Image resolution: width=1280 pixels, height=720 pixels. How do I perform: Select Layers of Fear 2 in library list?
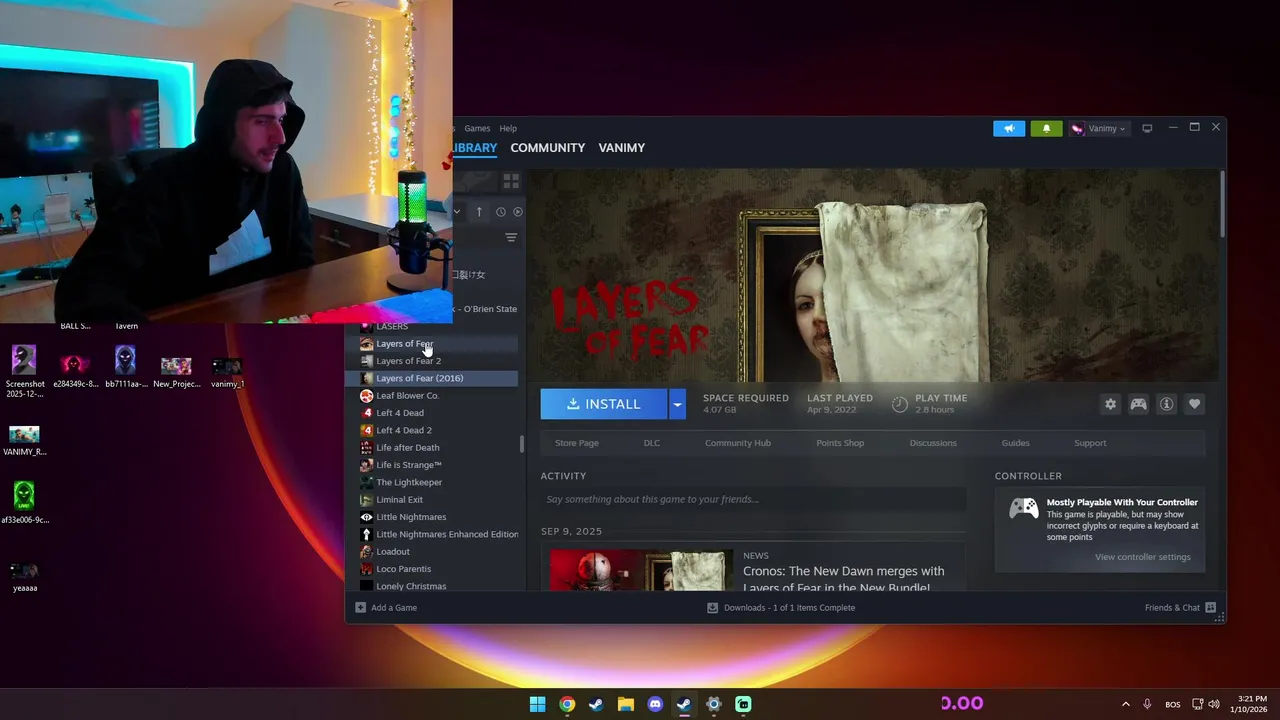pos(408,361)
